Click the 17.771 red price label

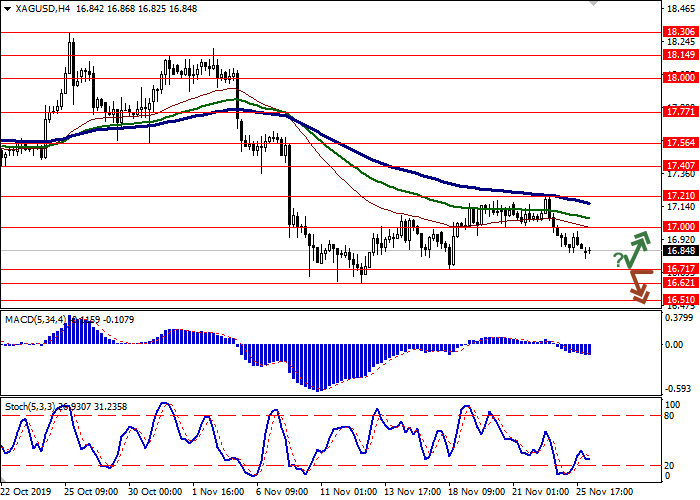(x=680, y=112)
